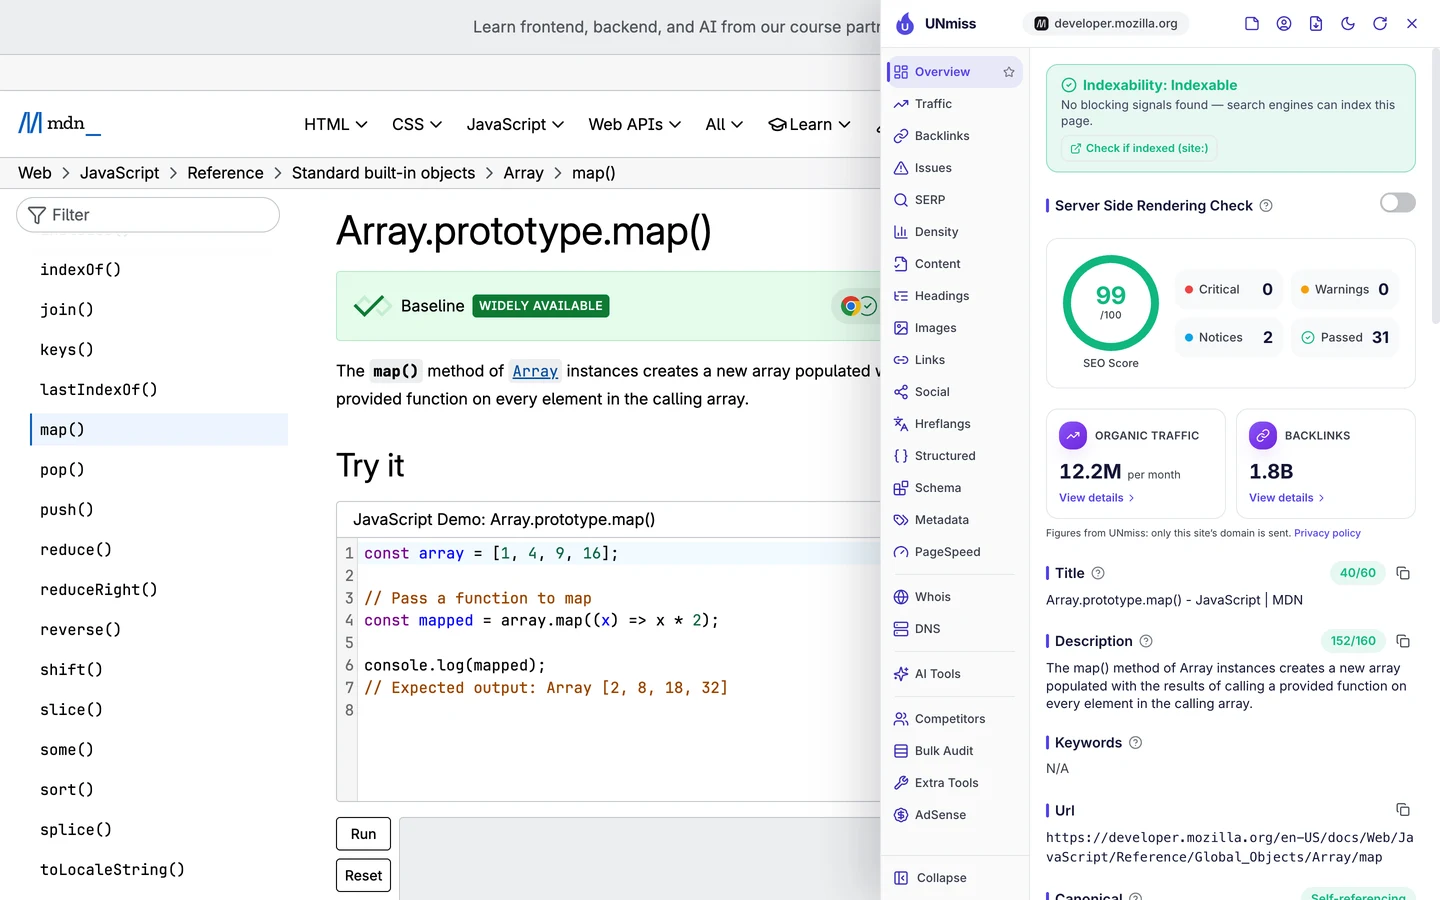The width and height of the screenshot is (1440, 900).
Task: Click the browser compatibility icon in Baseline banner
Action: click(858, 306)
